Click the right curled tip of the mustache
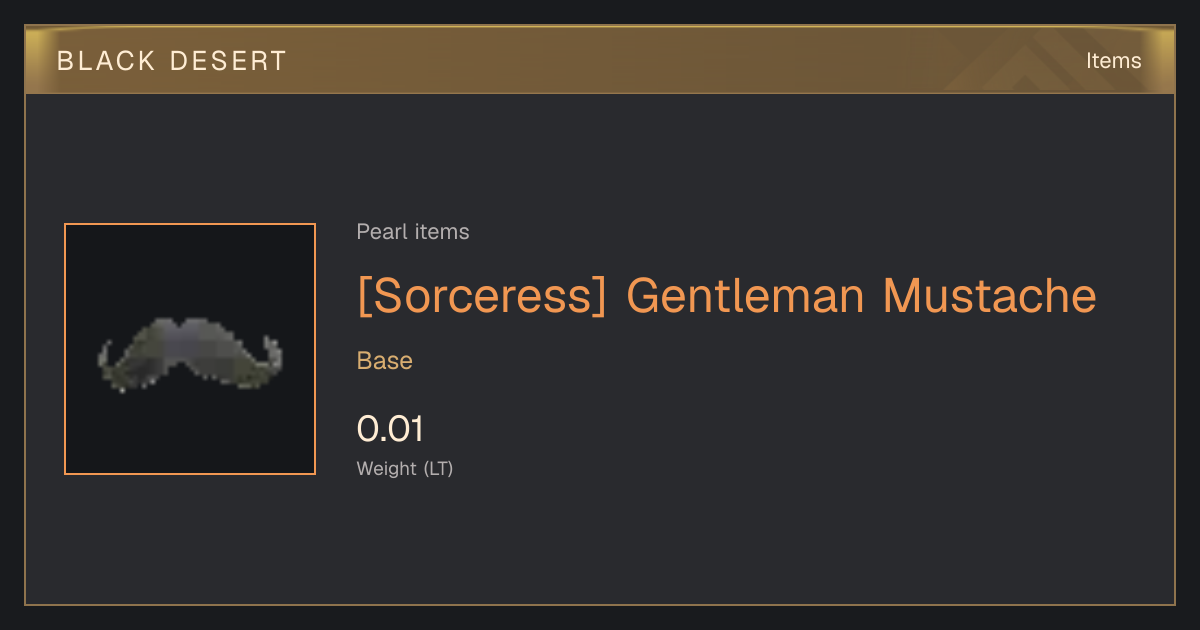1200x630 pixels. pos(270,358)
